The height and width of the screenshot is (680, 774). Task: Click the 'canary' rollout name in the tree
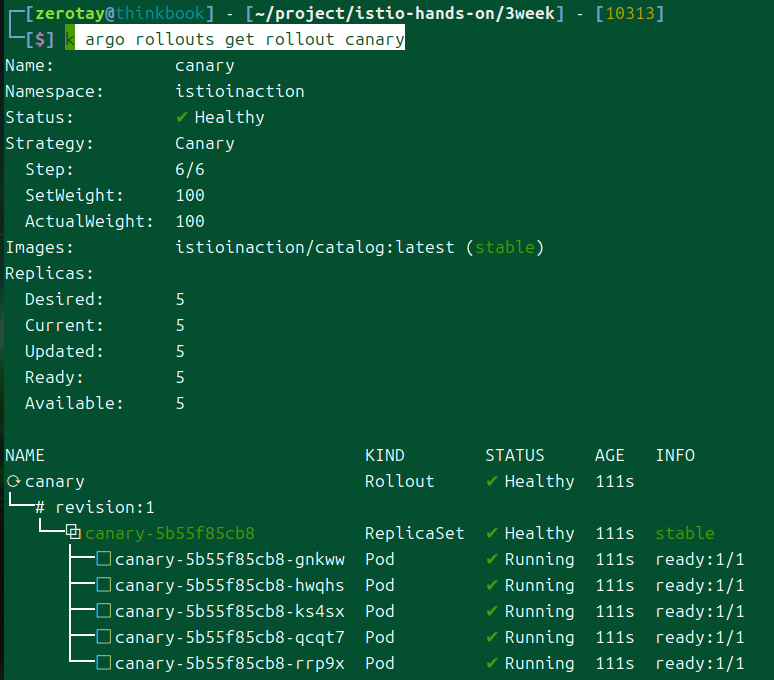[x=55, y=482]
